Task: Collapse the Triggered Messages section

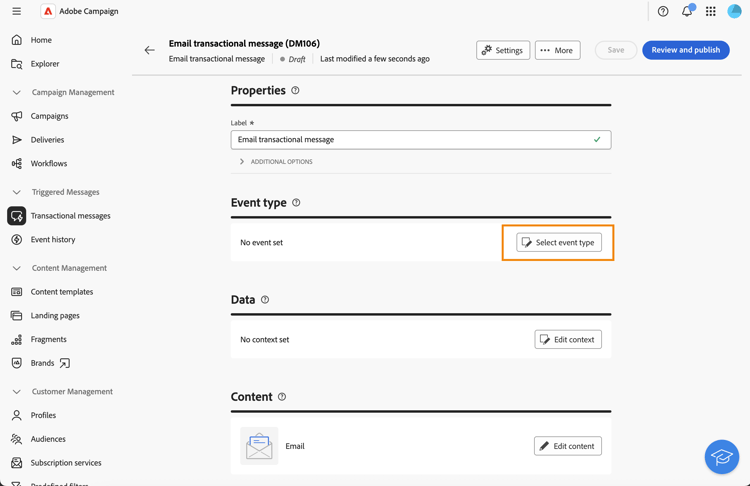Action: (17, 192)
